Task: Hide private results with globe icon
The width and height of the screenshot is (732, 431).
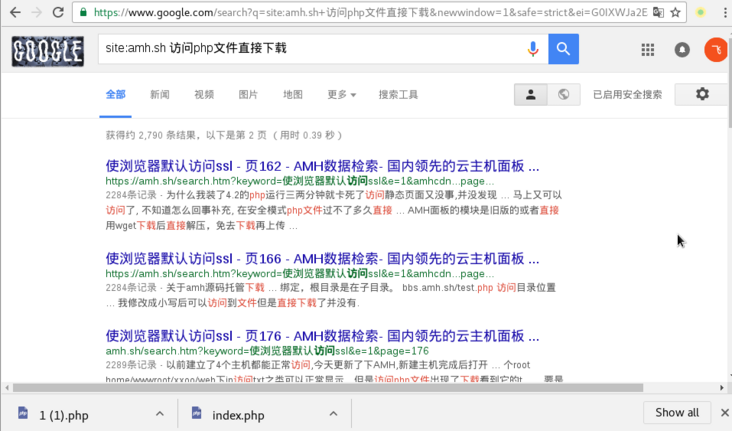Action: click(x=563, y=94)
